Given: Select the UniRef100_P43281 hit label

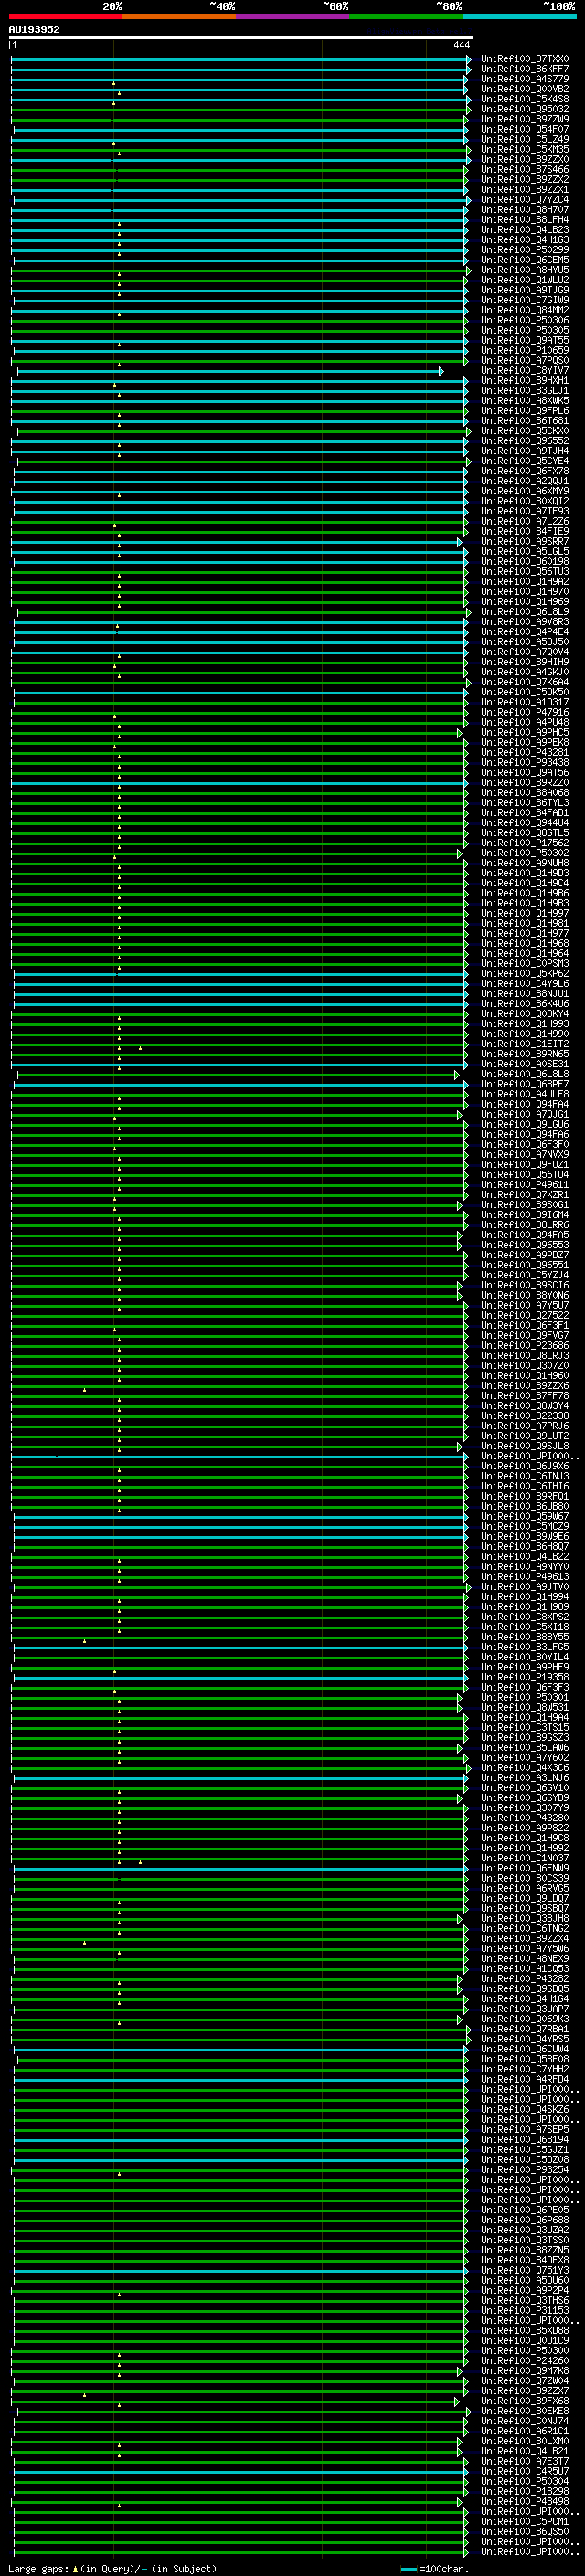Looking at the screenshot, I should point(525,752).
